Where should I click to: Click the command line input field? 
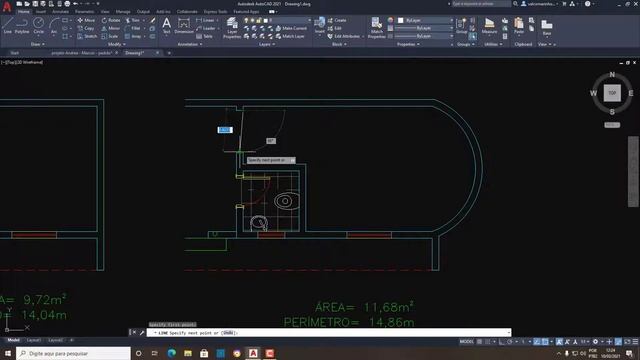pyautogui.click(x=329, y=333)
